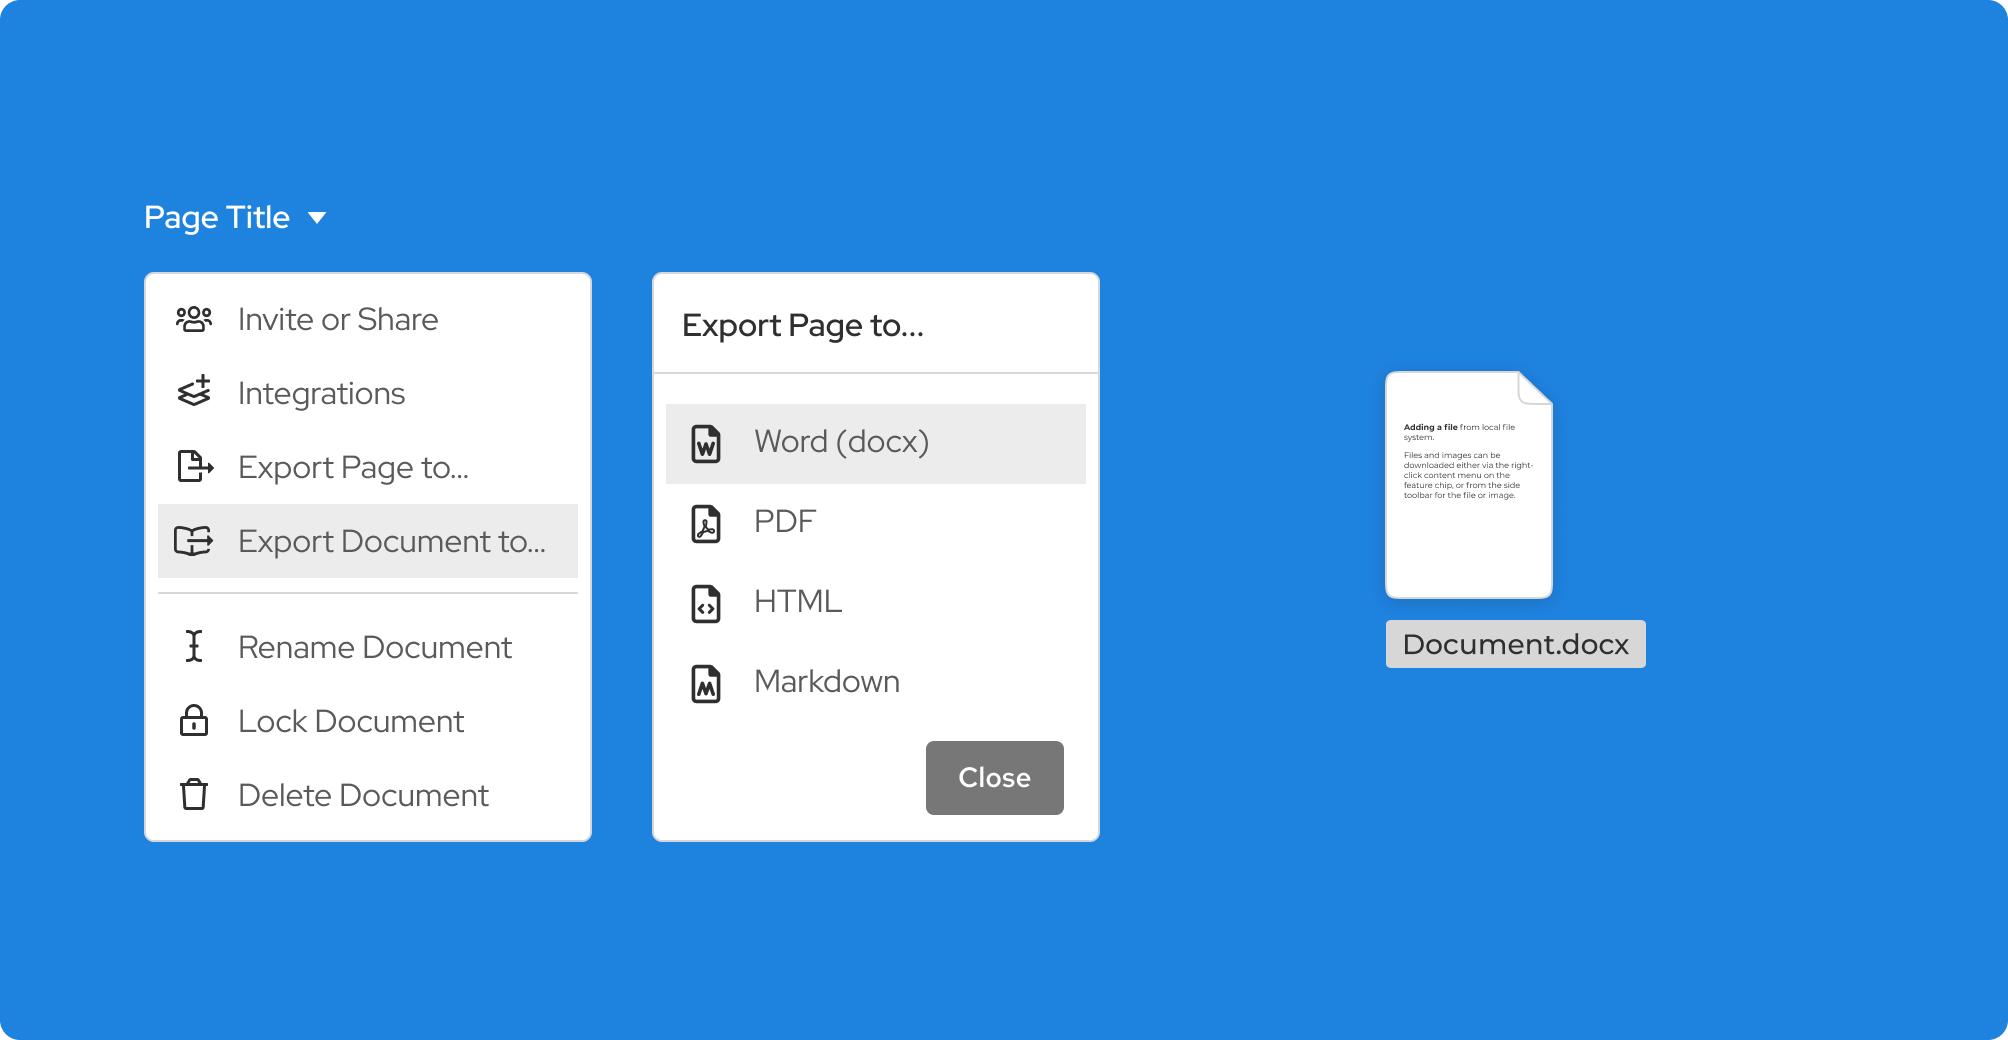Select Export Document to... menu entry
Viewport: 2008px width, 1040px height.
click(391, 541)
